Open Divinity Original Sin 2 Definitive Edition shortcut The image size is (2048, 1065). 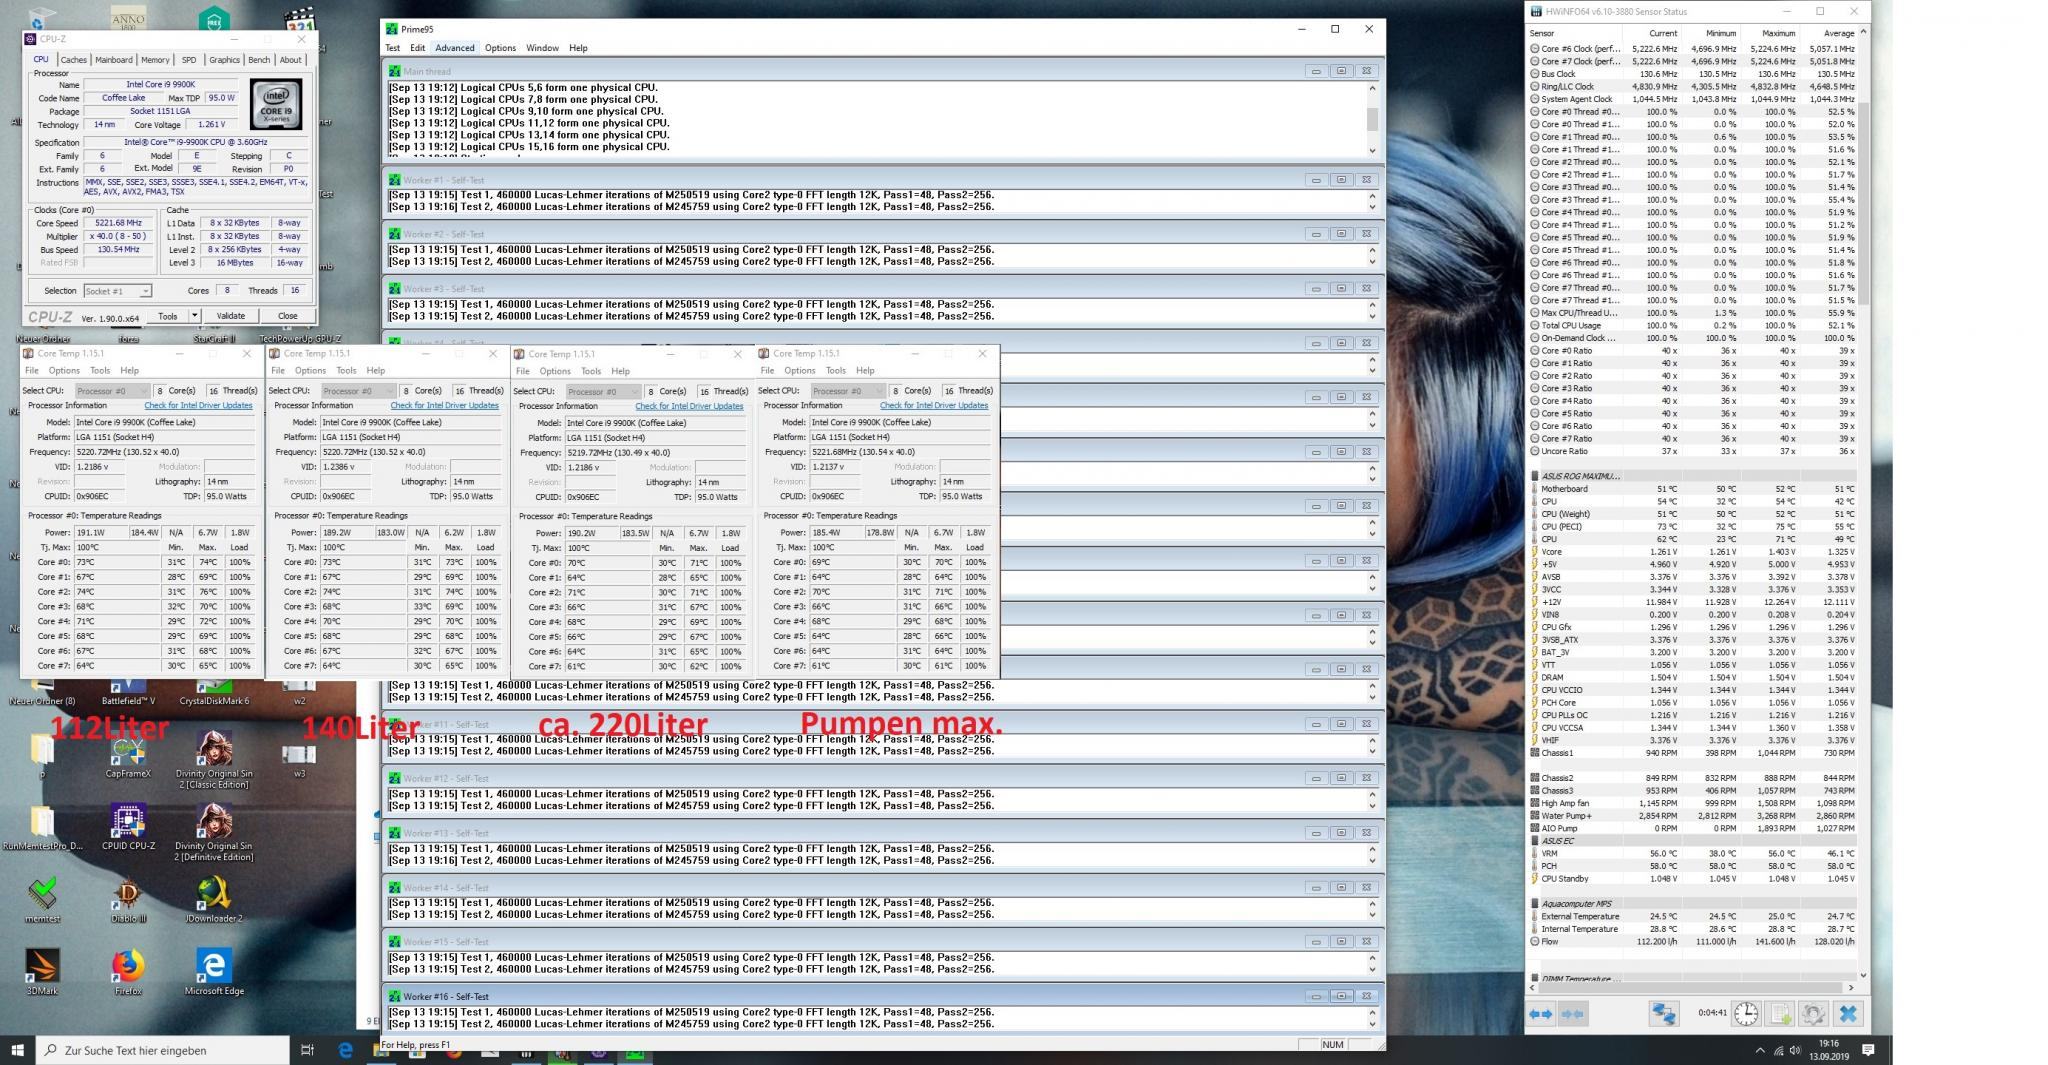[x=214, y=832]
